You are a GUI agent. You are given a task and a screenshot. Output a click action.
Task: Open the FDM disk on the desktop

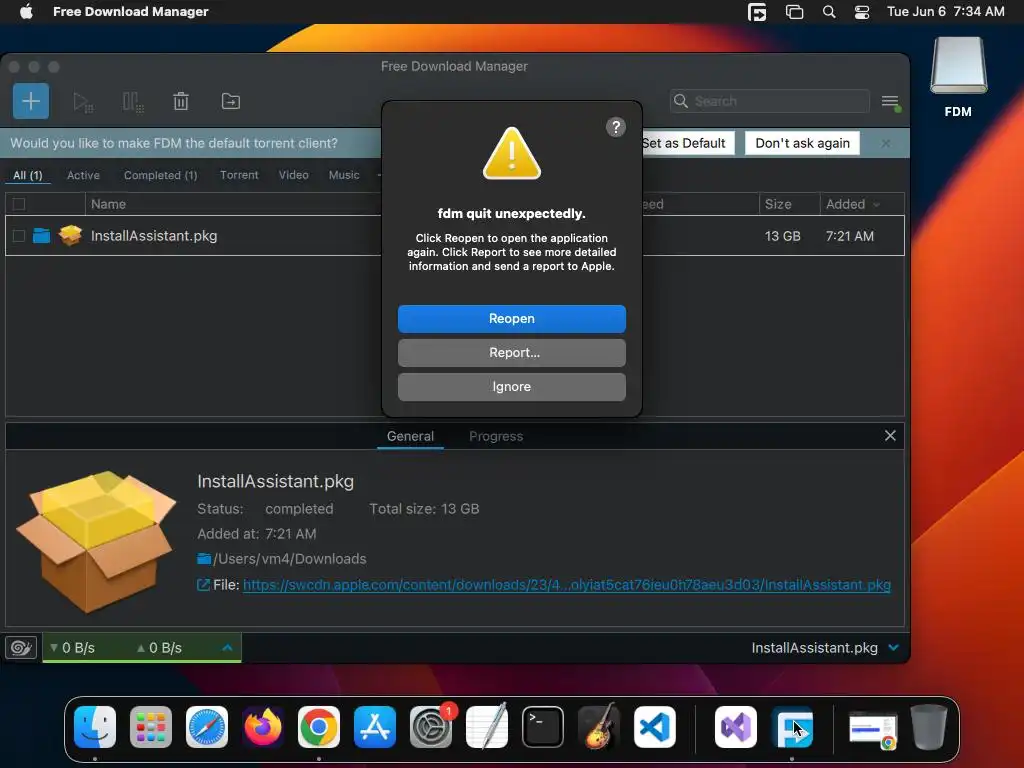click(958, 76)
